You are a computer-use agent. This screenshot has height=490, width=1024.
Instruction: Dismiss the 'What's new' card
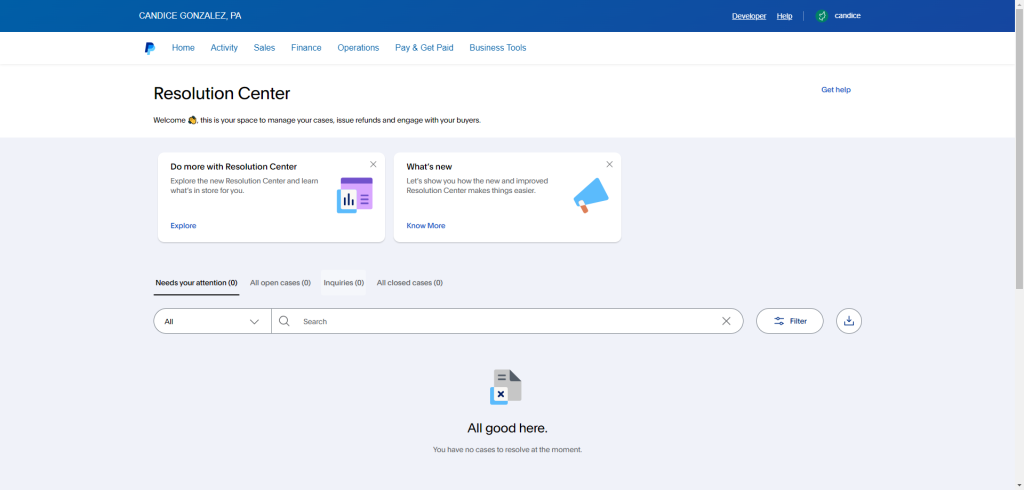pos(609,164)
